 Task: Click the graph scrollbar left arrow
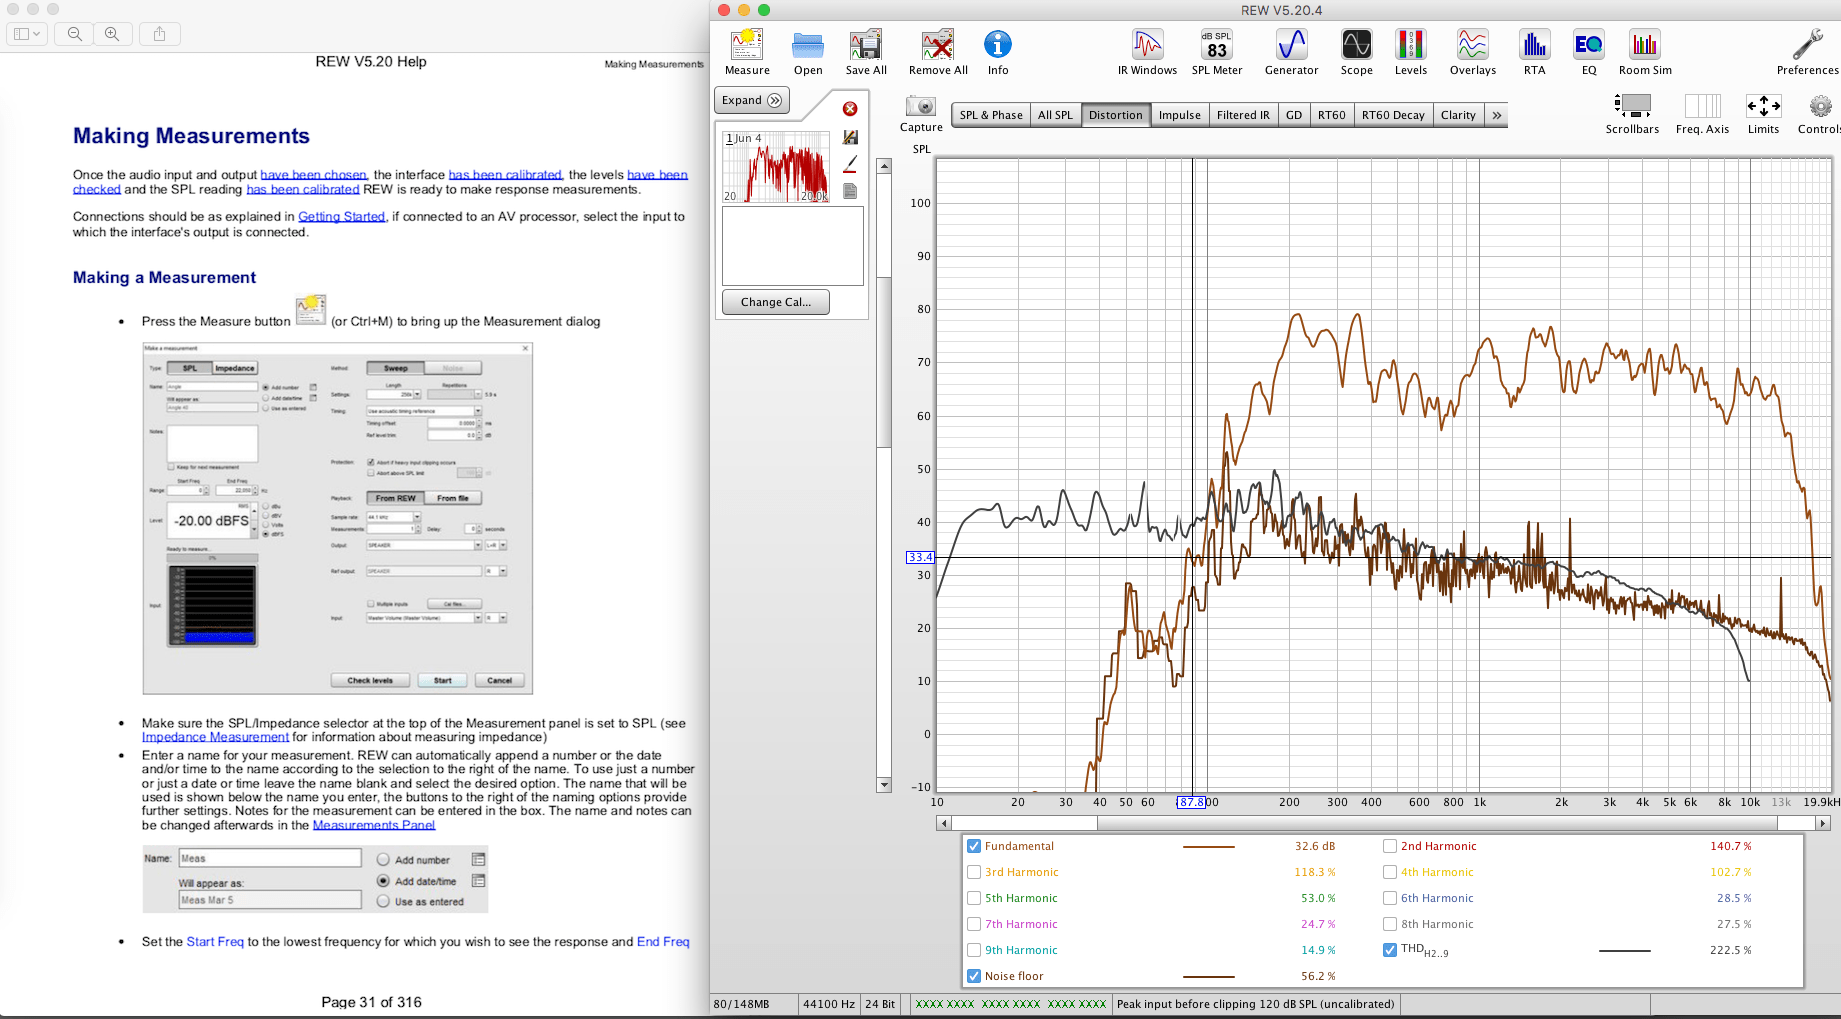point(944,823)
